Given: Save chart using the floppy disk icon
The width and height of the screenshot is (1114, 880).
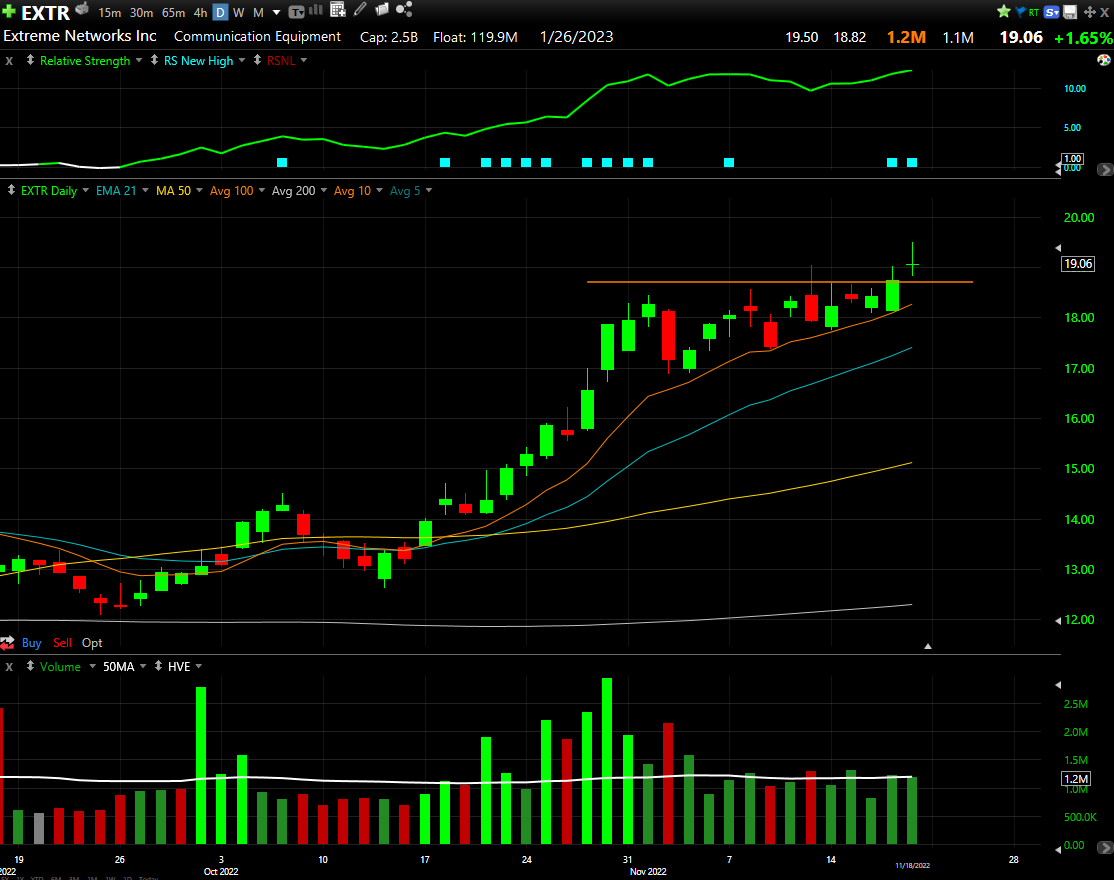Looking at the screenshot, I should (x=1070, y=12).
